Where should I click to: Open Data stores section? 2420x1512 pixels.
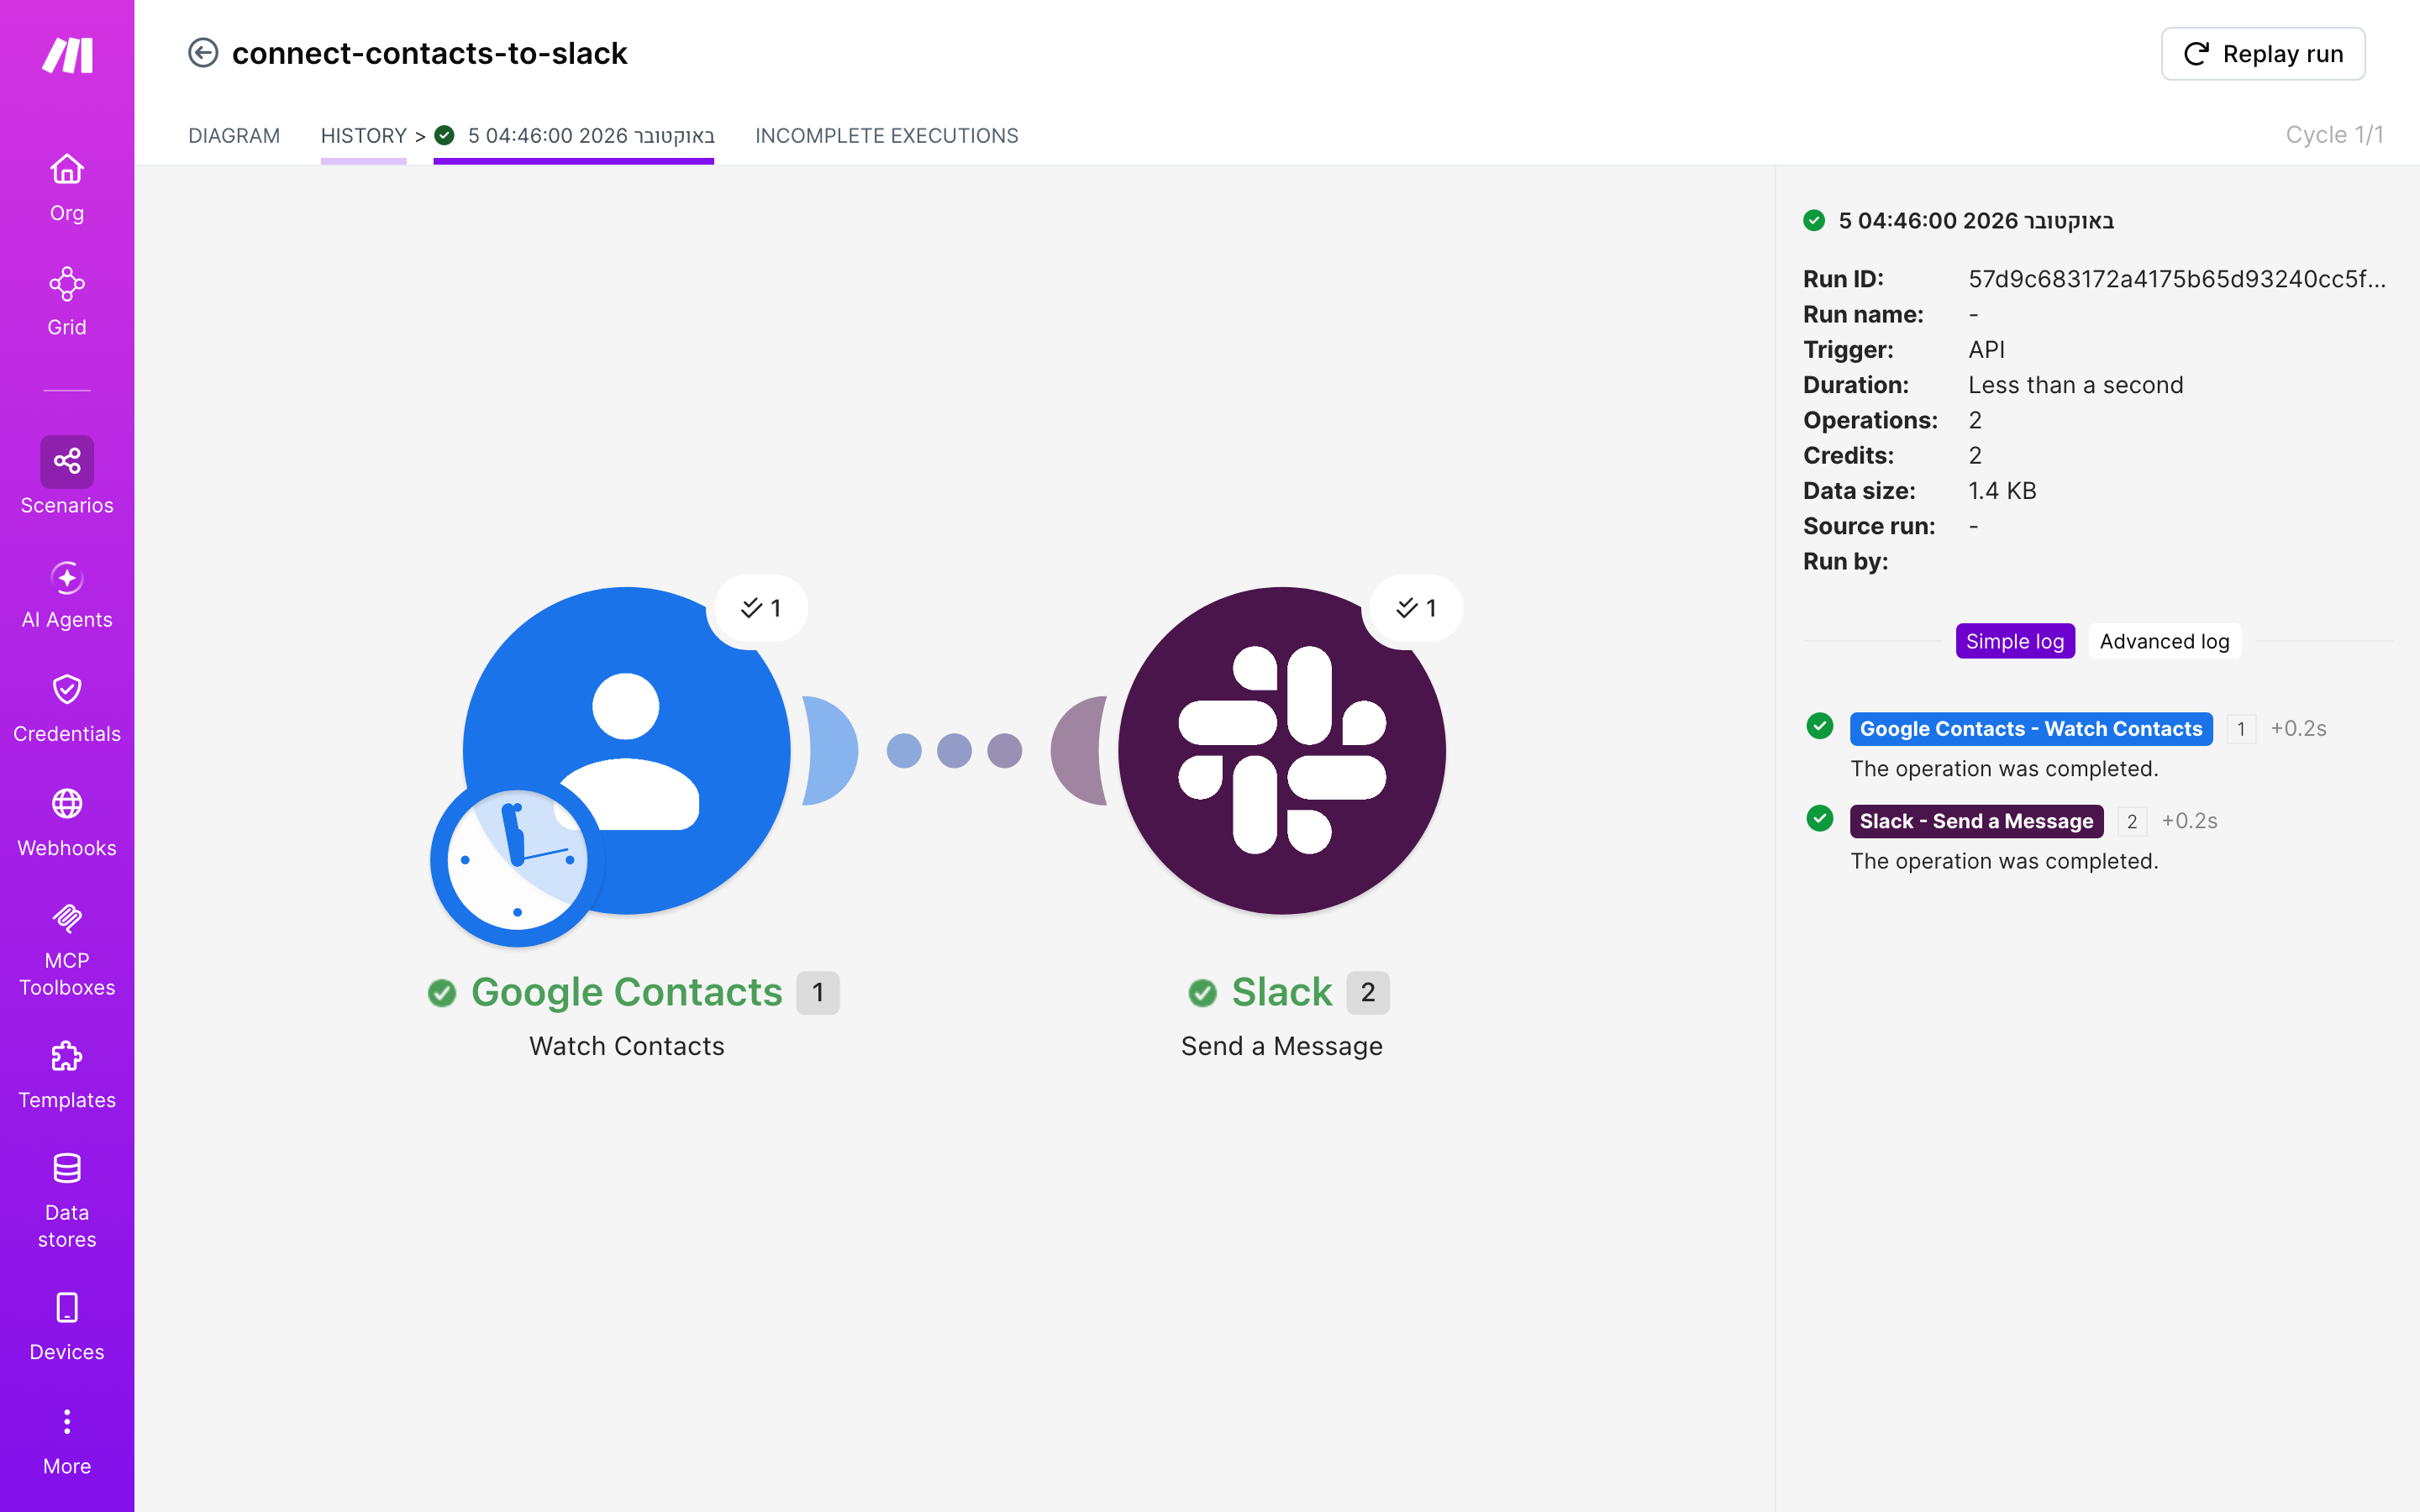(67, 1201)
